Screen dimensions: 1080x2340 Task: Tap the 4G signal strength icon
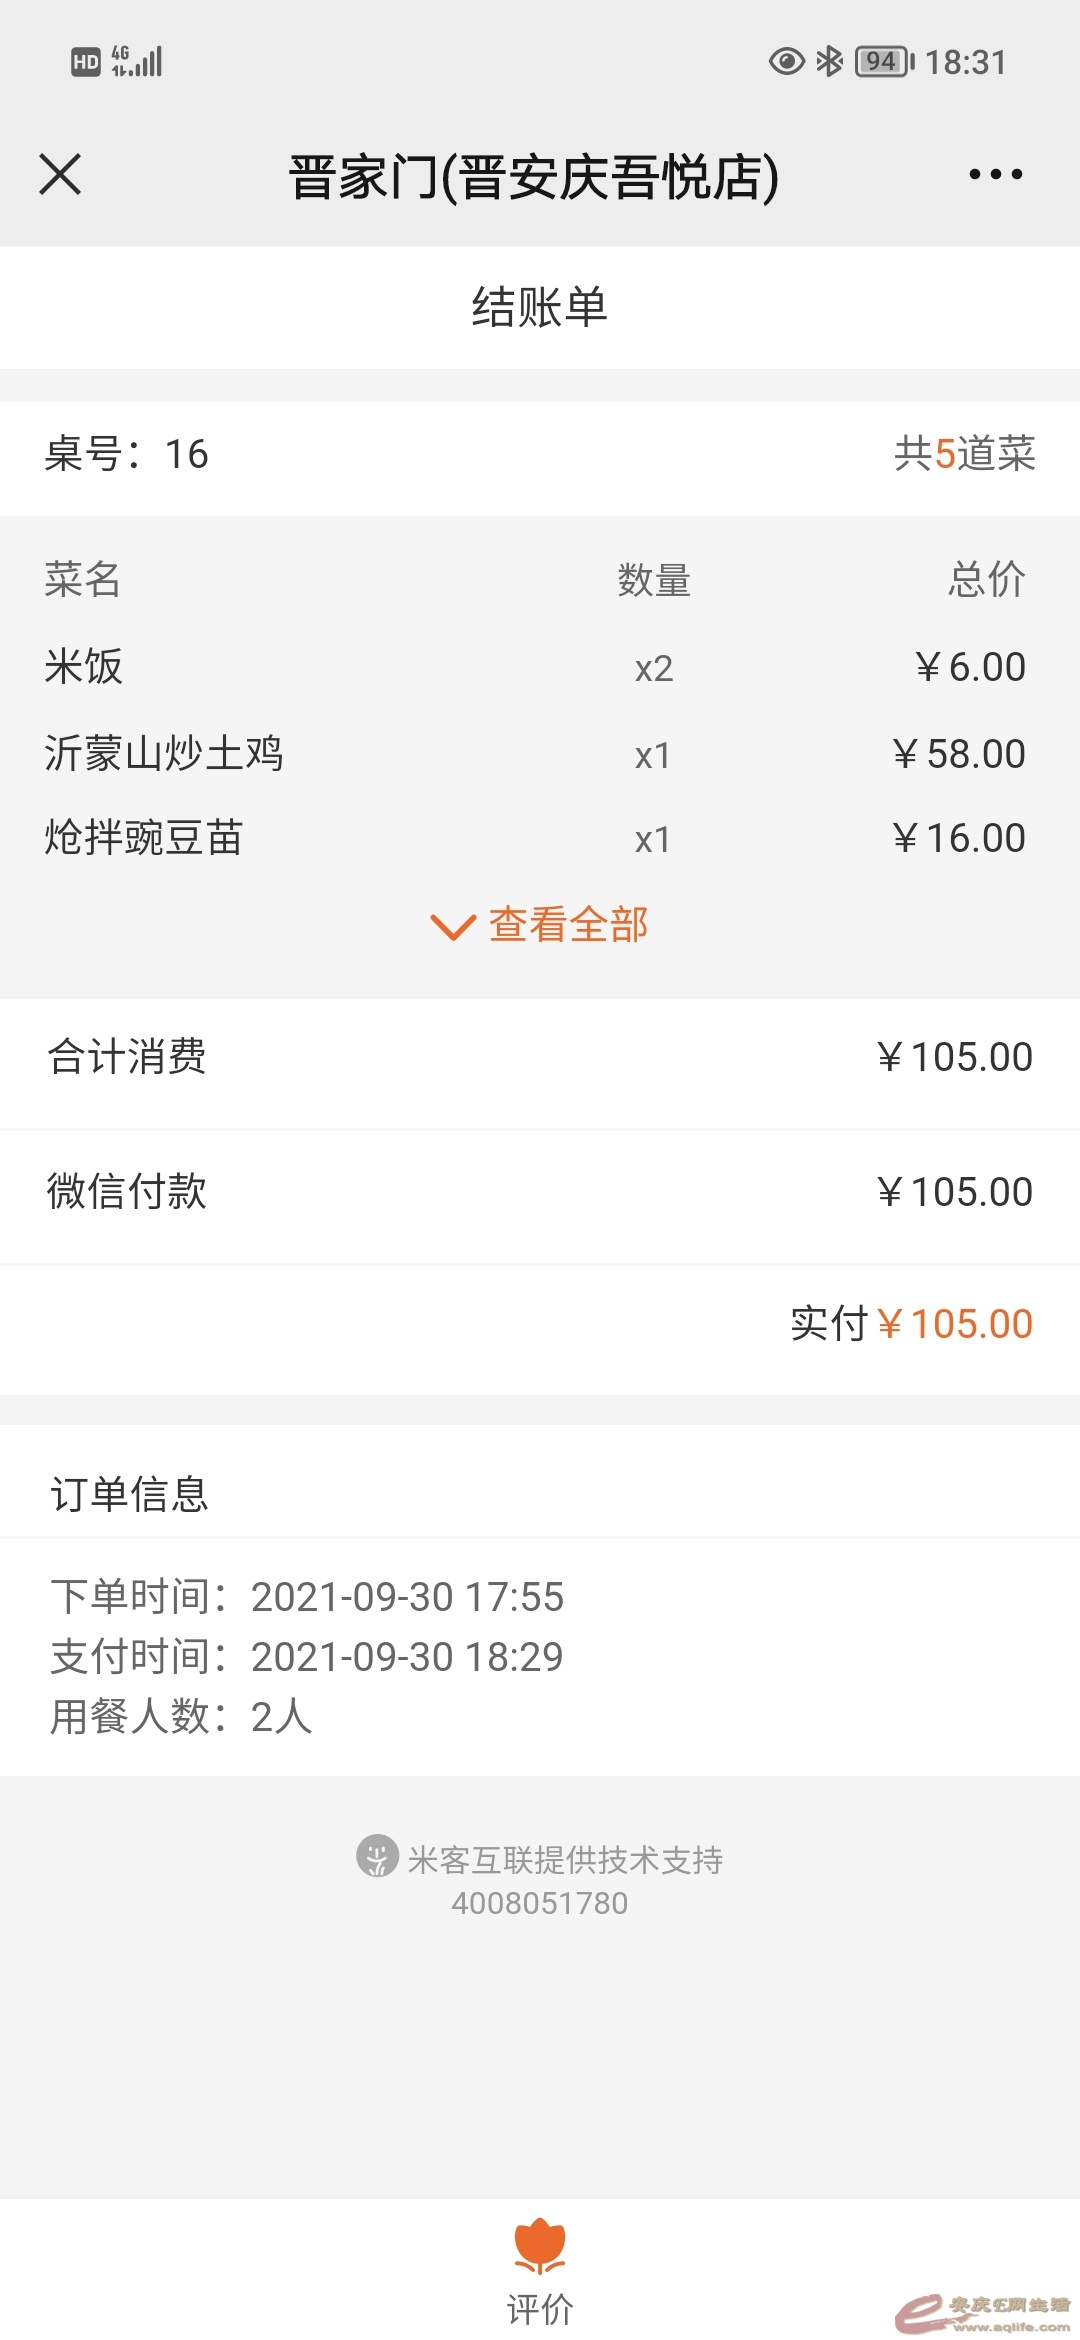pyautogui.click(x=137, y=62)
